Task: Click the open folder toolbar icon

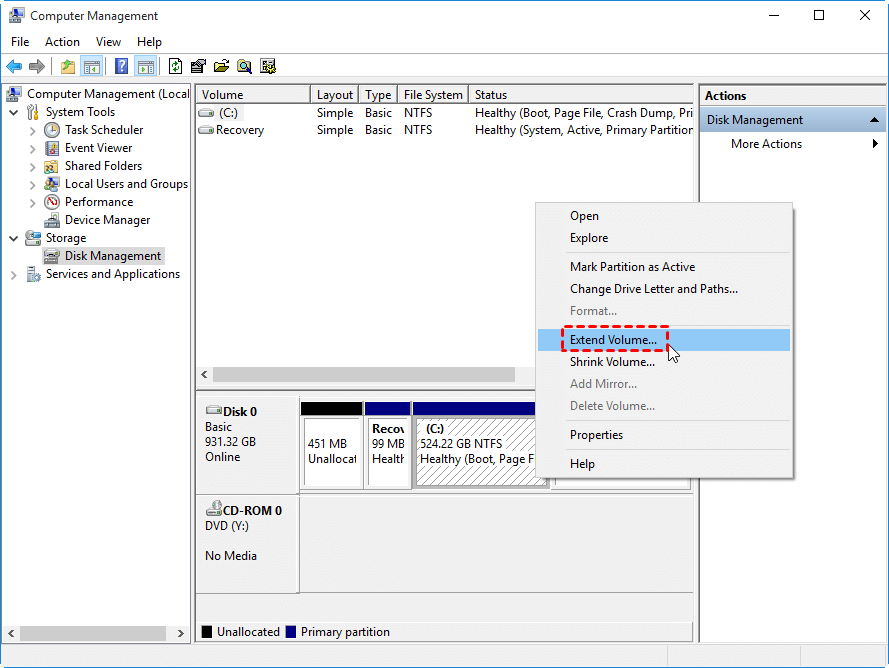Action: click(x=221, y=67)
